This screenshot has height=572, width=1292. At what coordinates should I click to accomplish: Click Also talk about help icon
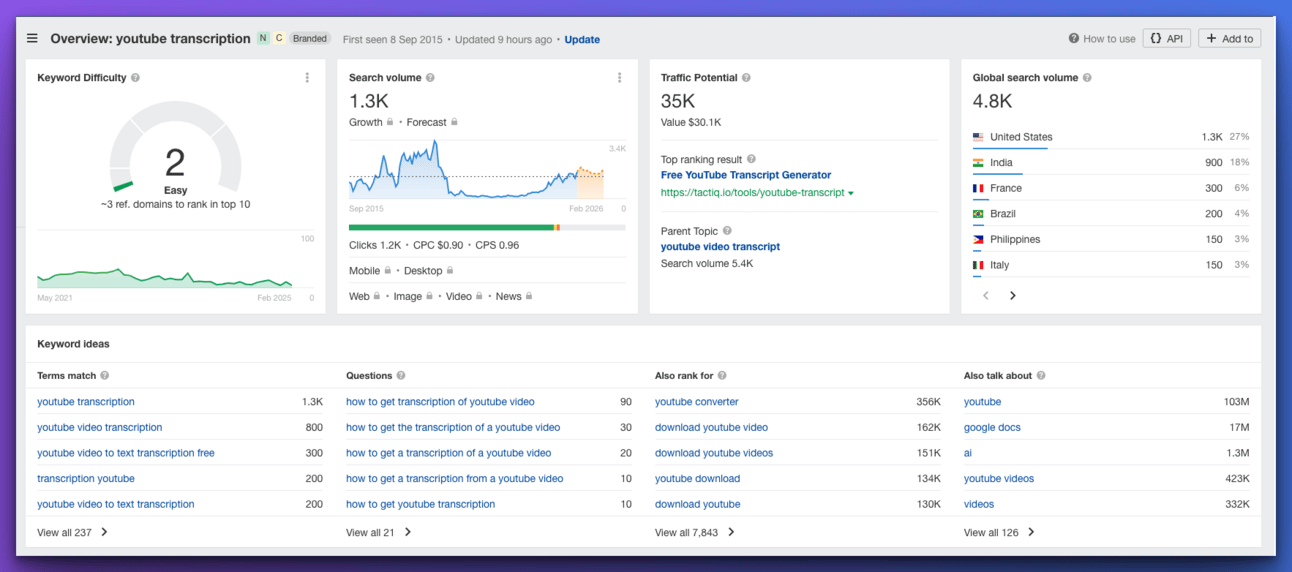pos(1041,376)
